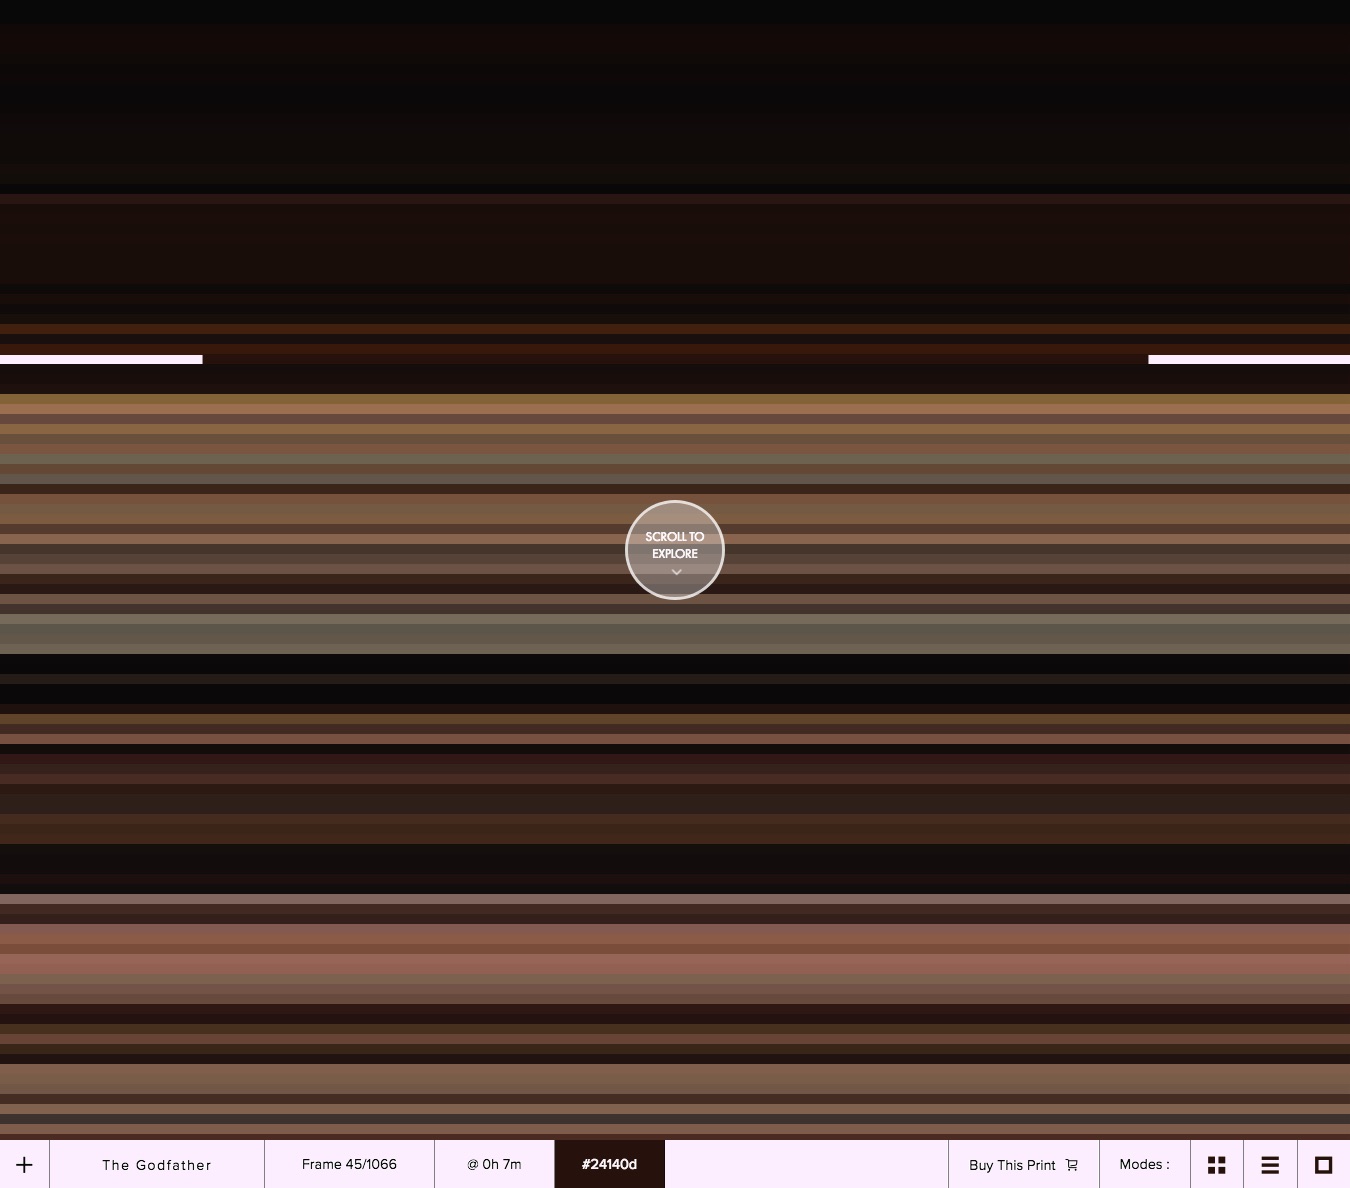
Task: Click the @ 0h 7m timestamp
Action: coord(494,1164)
